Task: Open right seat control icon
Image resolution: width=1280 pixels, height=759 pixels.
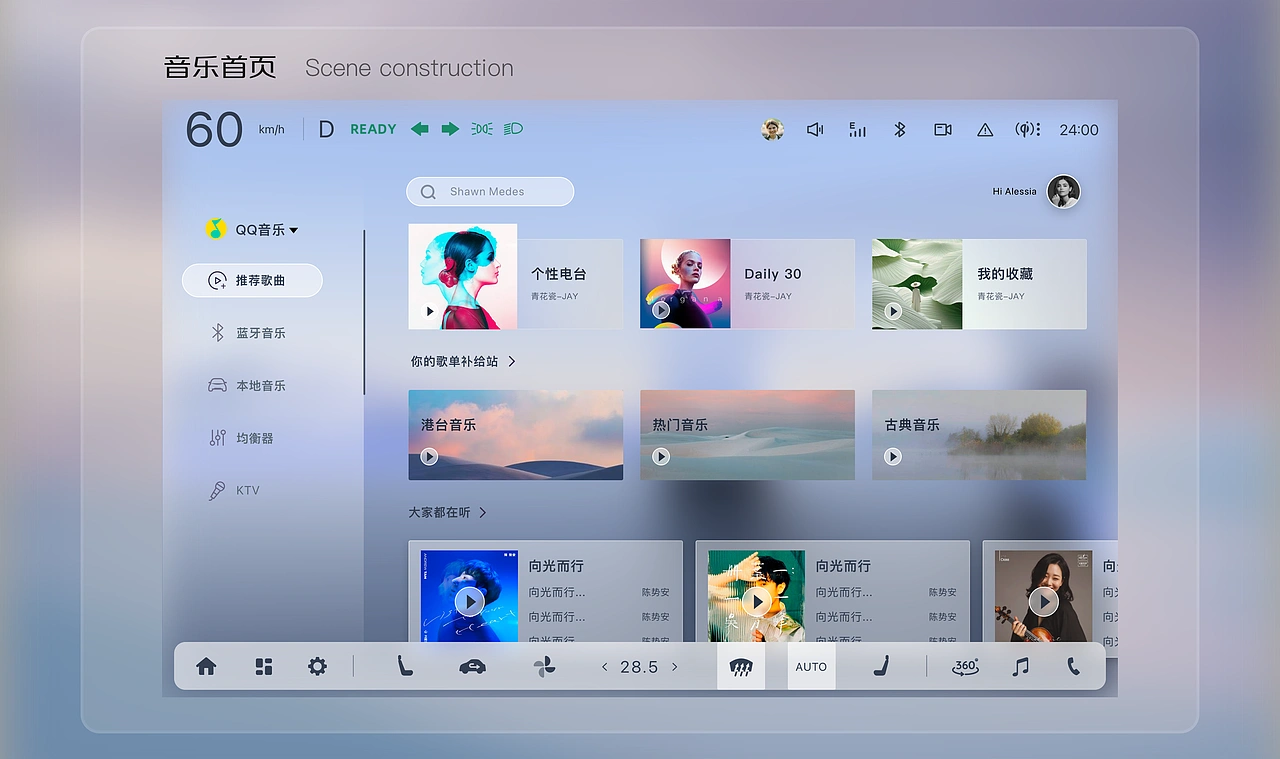Action: click(881, 666)
